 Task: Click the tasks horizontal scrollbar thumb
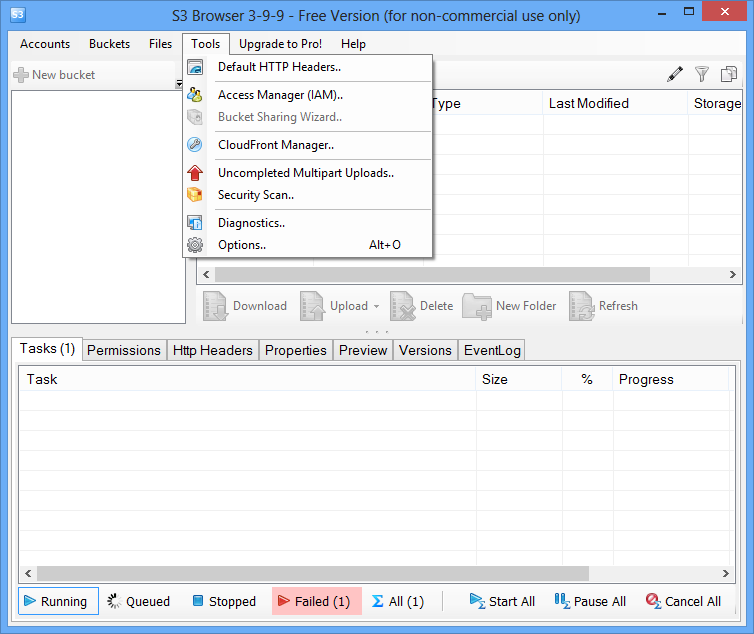tap(313, 573)
